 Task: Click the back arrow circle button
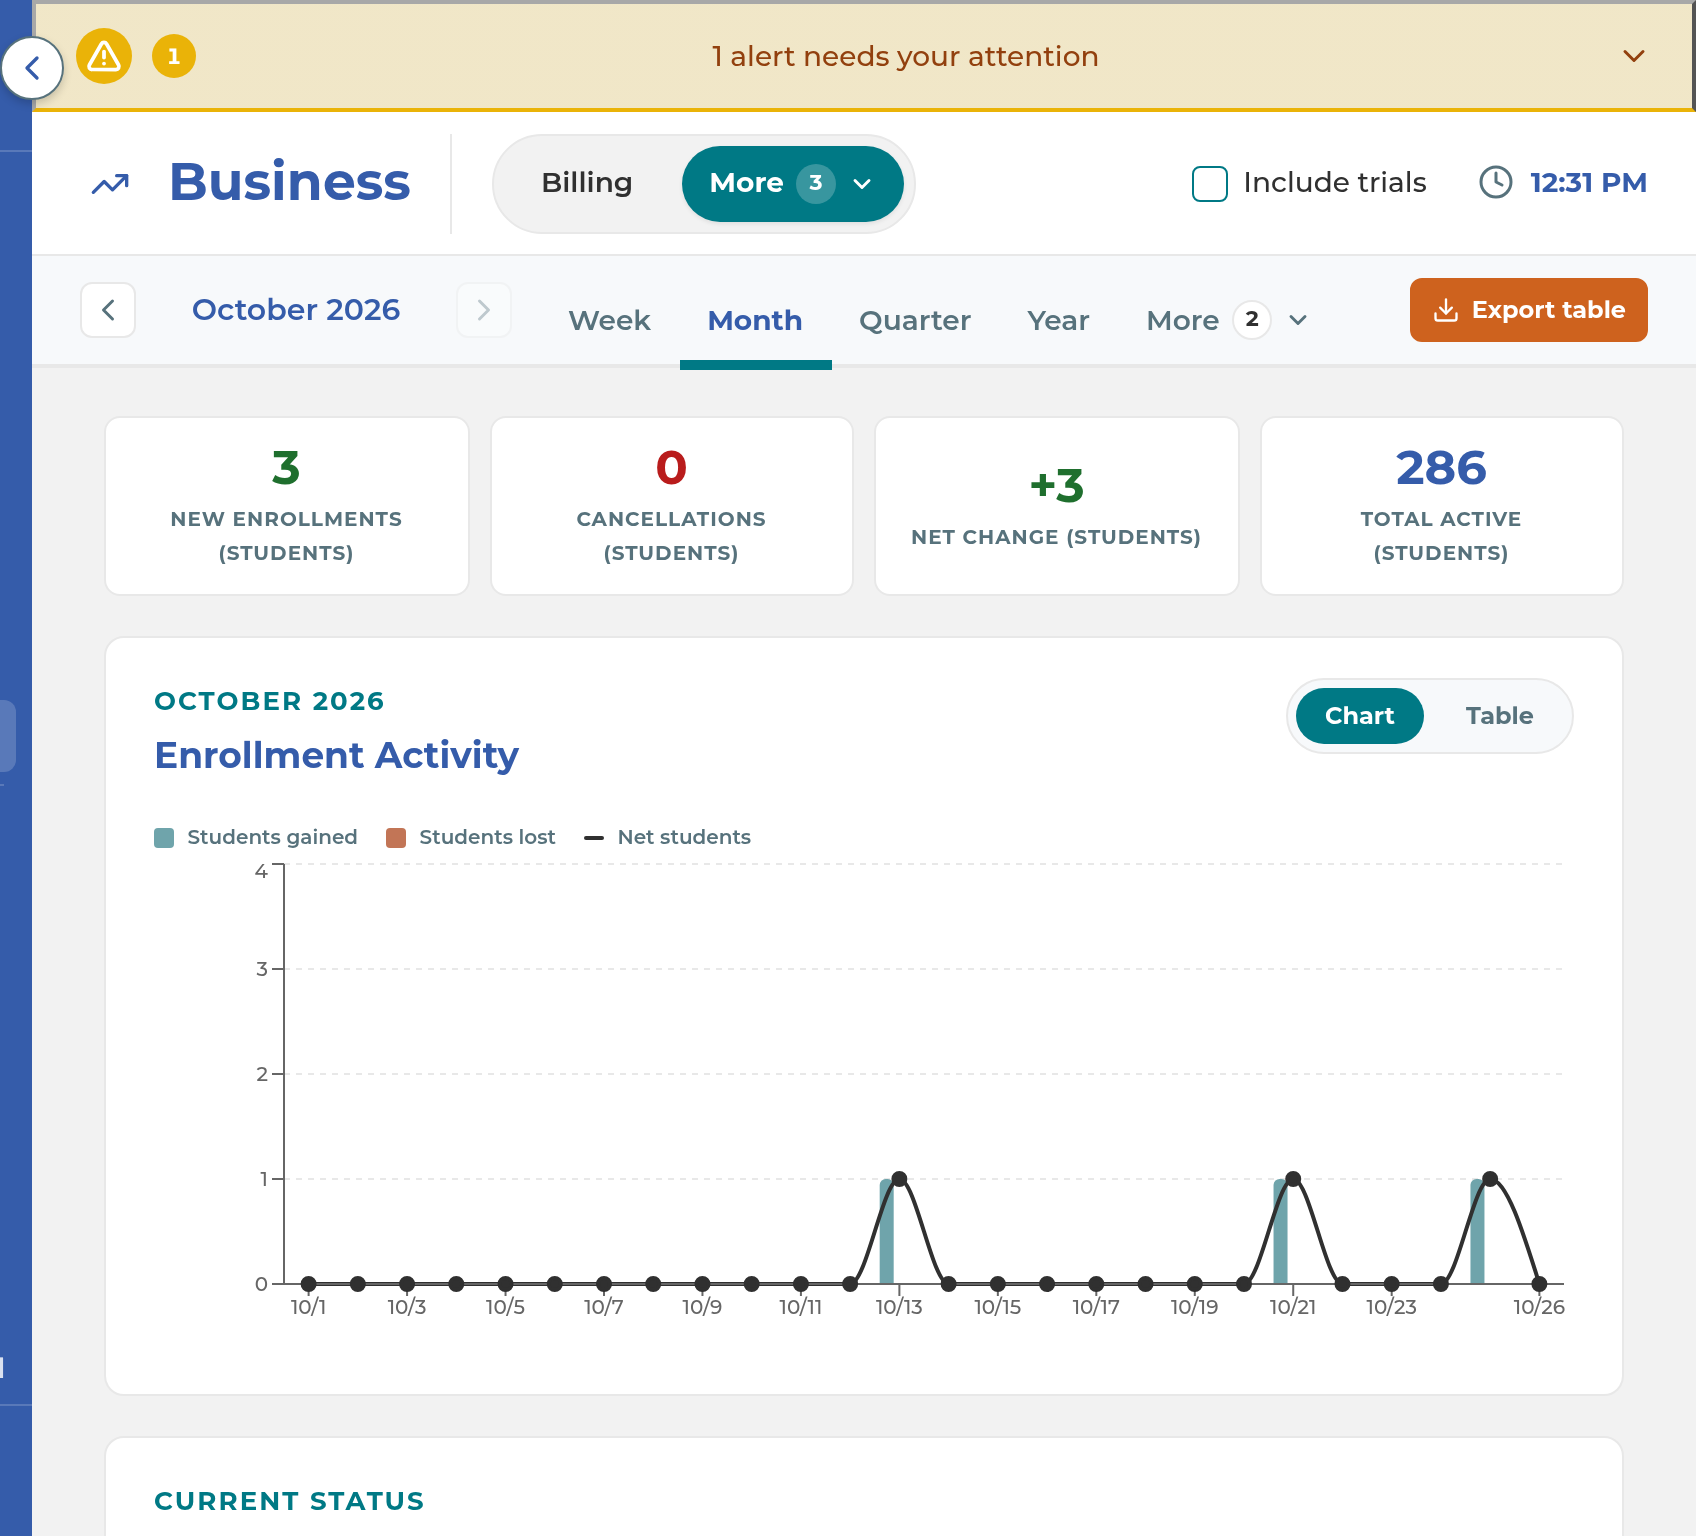pos(33,68)
